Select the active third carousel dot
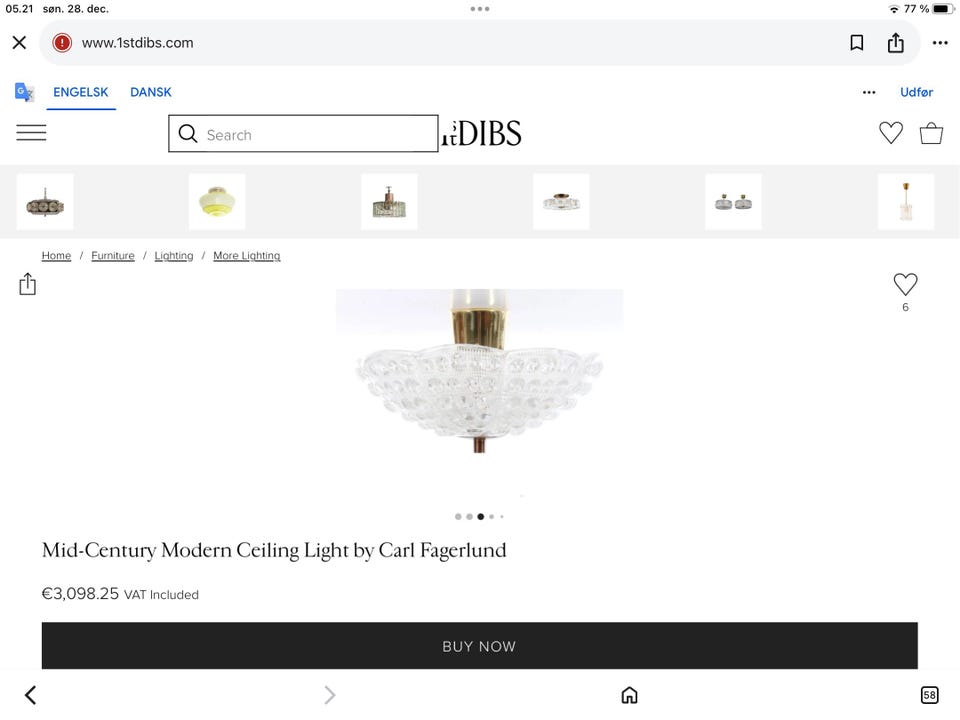 481,517
